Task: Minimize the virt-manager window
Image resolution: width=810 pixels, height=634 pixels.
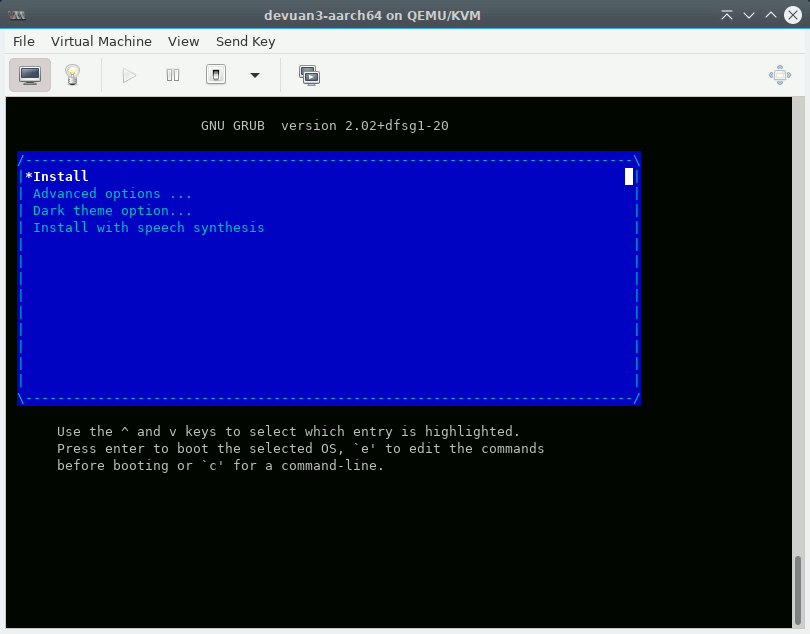Action: (x=749, y=15)
